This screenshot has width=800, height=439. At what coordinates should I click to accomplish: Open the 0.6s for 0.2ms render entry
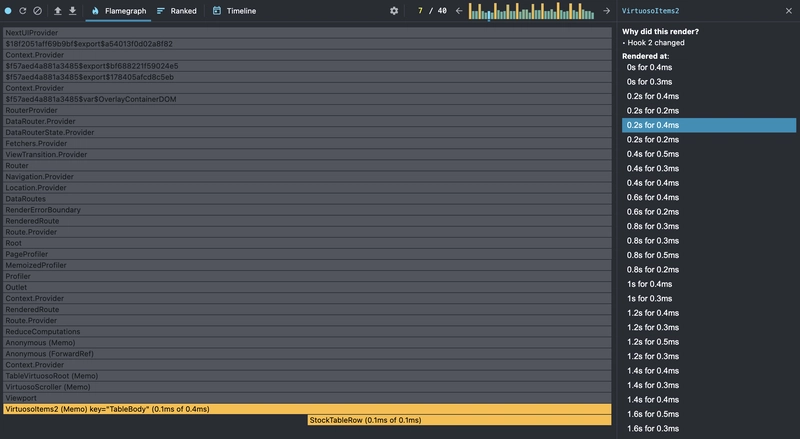709,212
